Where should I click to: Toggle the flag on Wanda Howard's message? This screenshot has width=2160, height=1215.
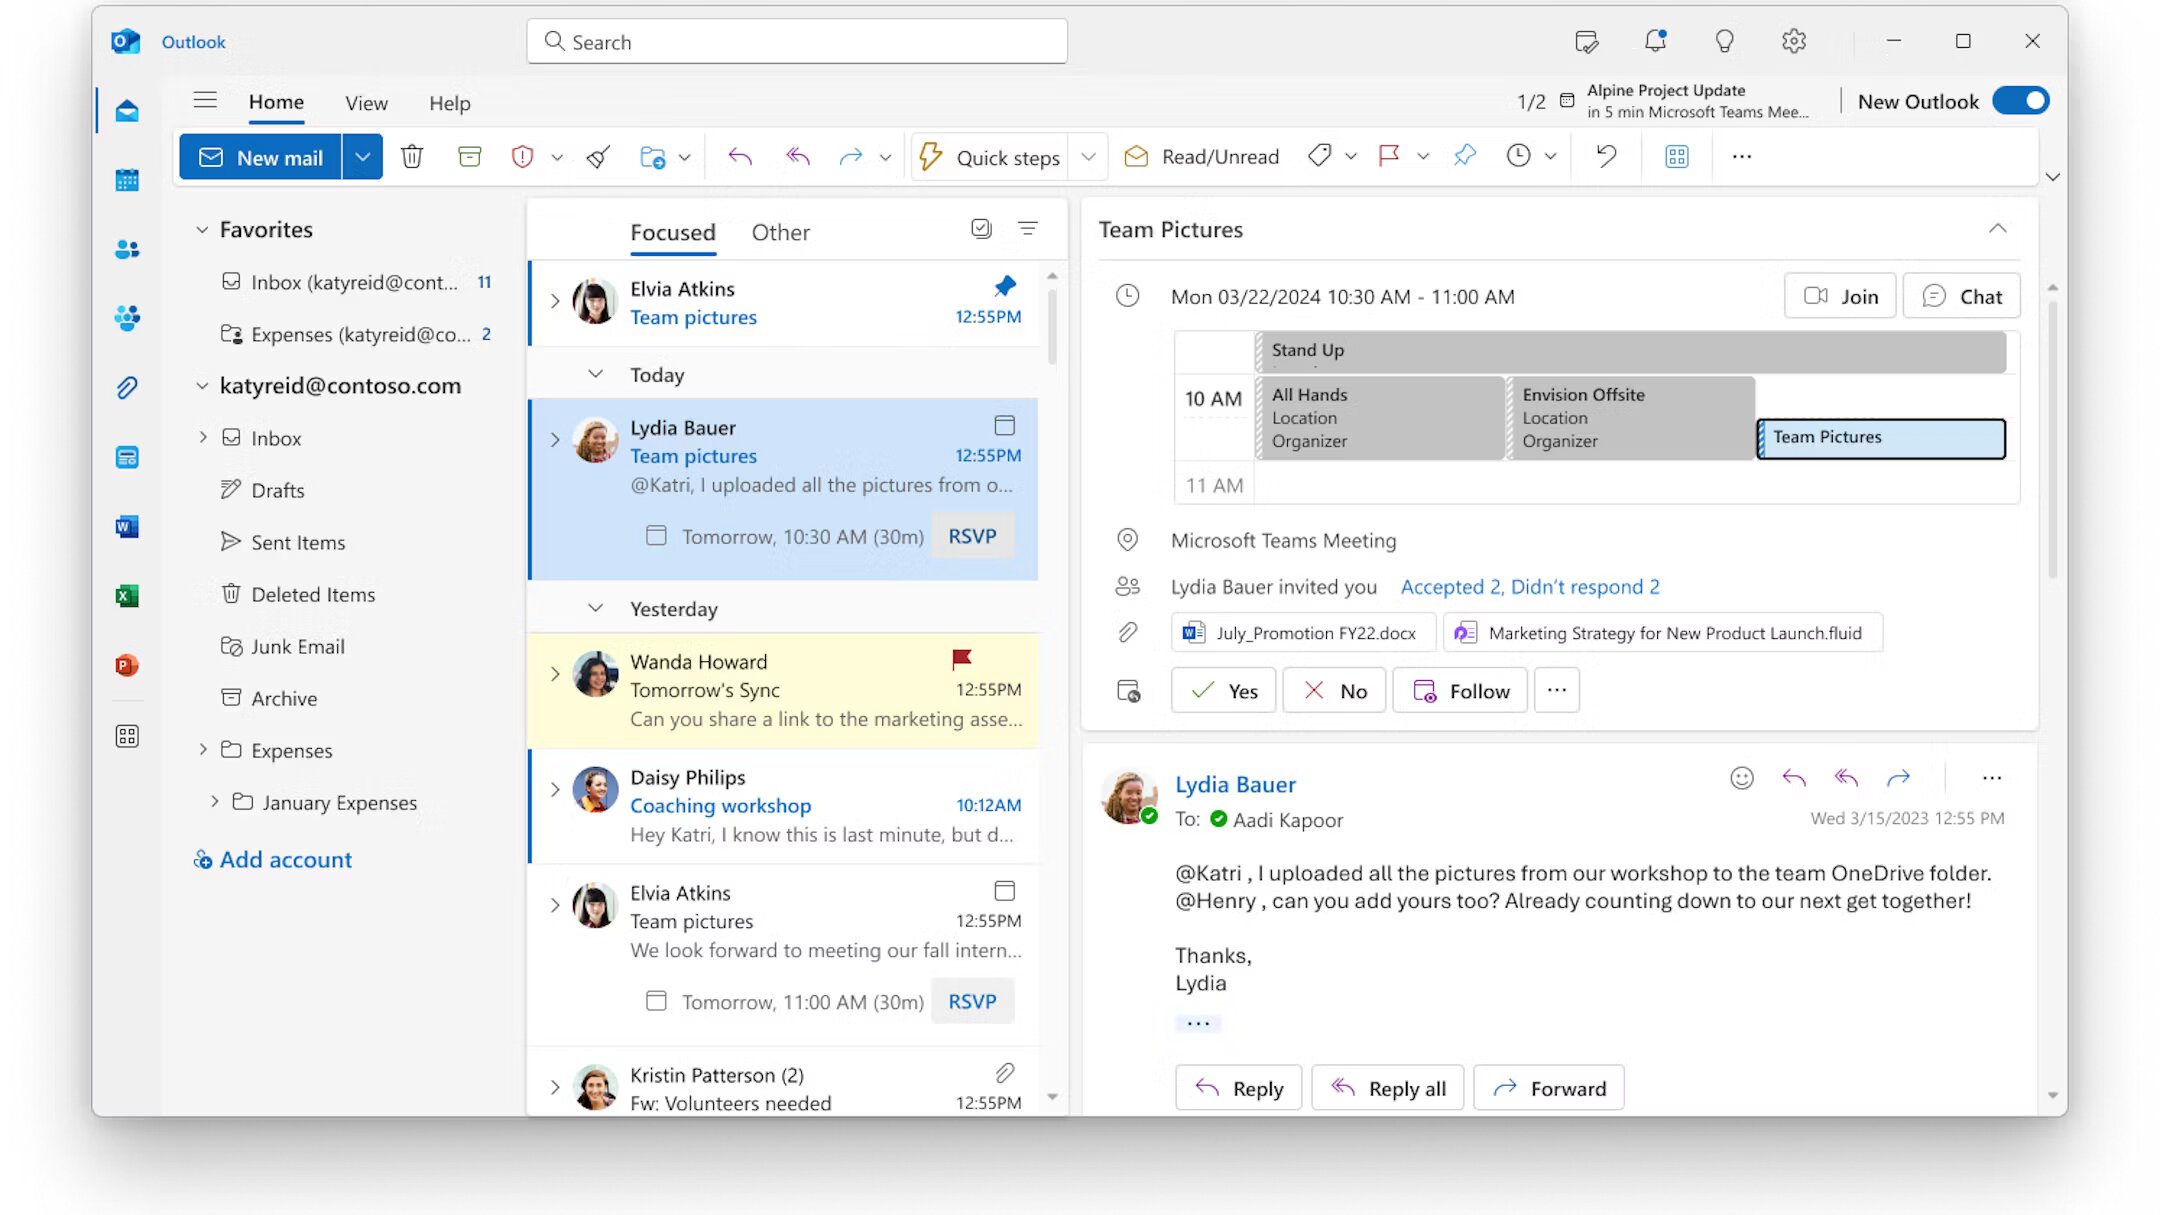tap(962, 659)
